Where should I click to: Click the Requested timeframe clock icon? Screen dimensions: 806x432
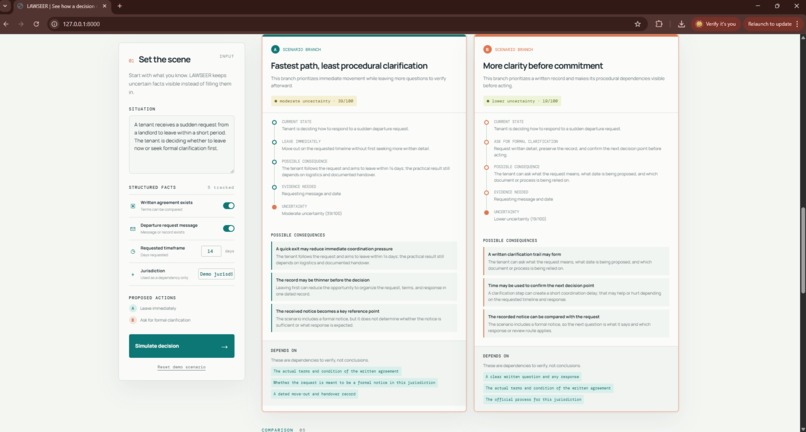tap(133, 251)
